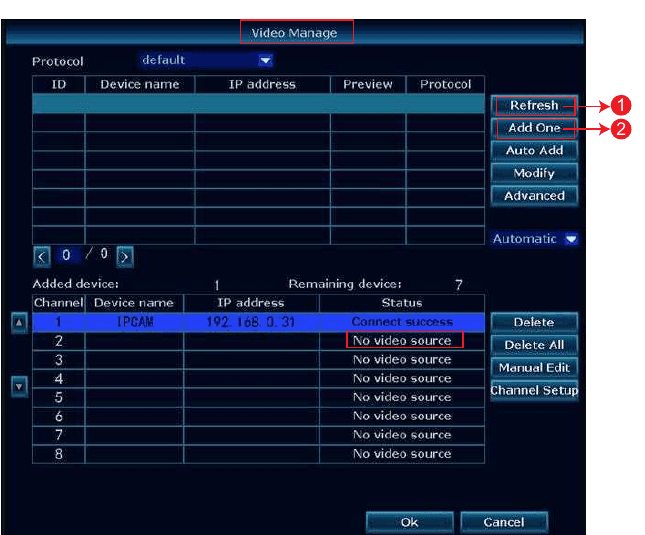Click the Auto Add button
The height and width of the screenshot is (535, 645).
(534, 151)
